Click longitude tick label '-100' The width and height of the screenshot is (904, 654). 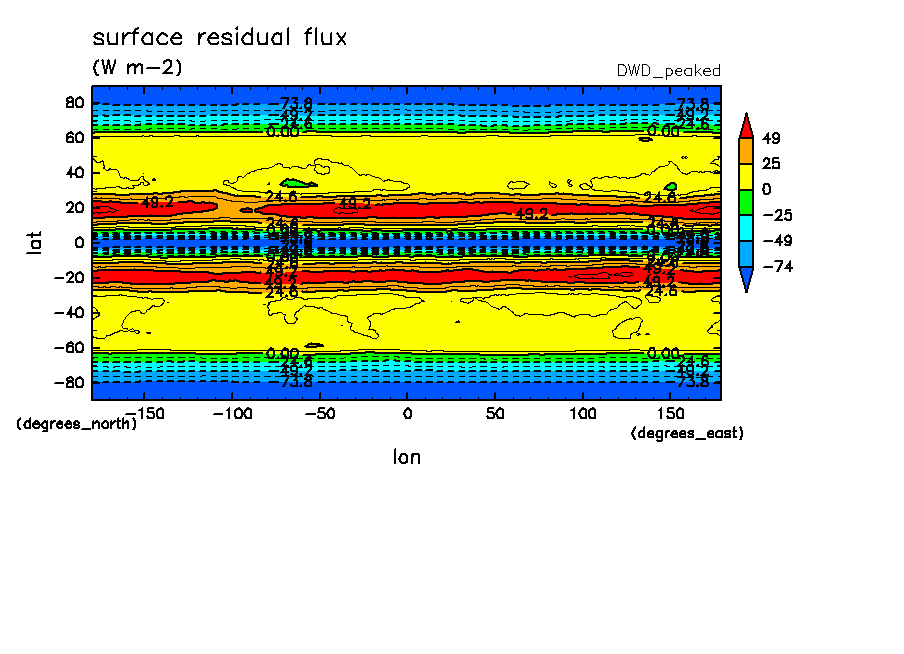coord(232,414)
